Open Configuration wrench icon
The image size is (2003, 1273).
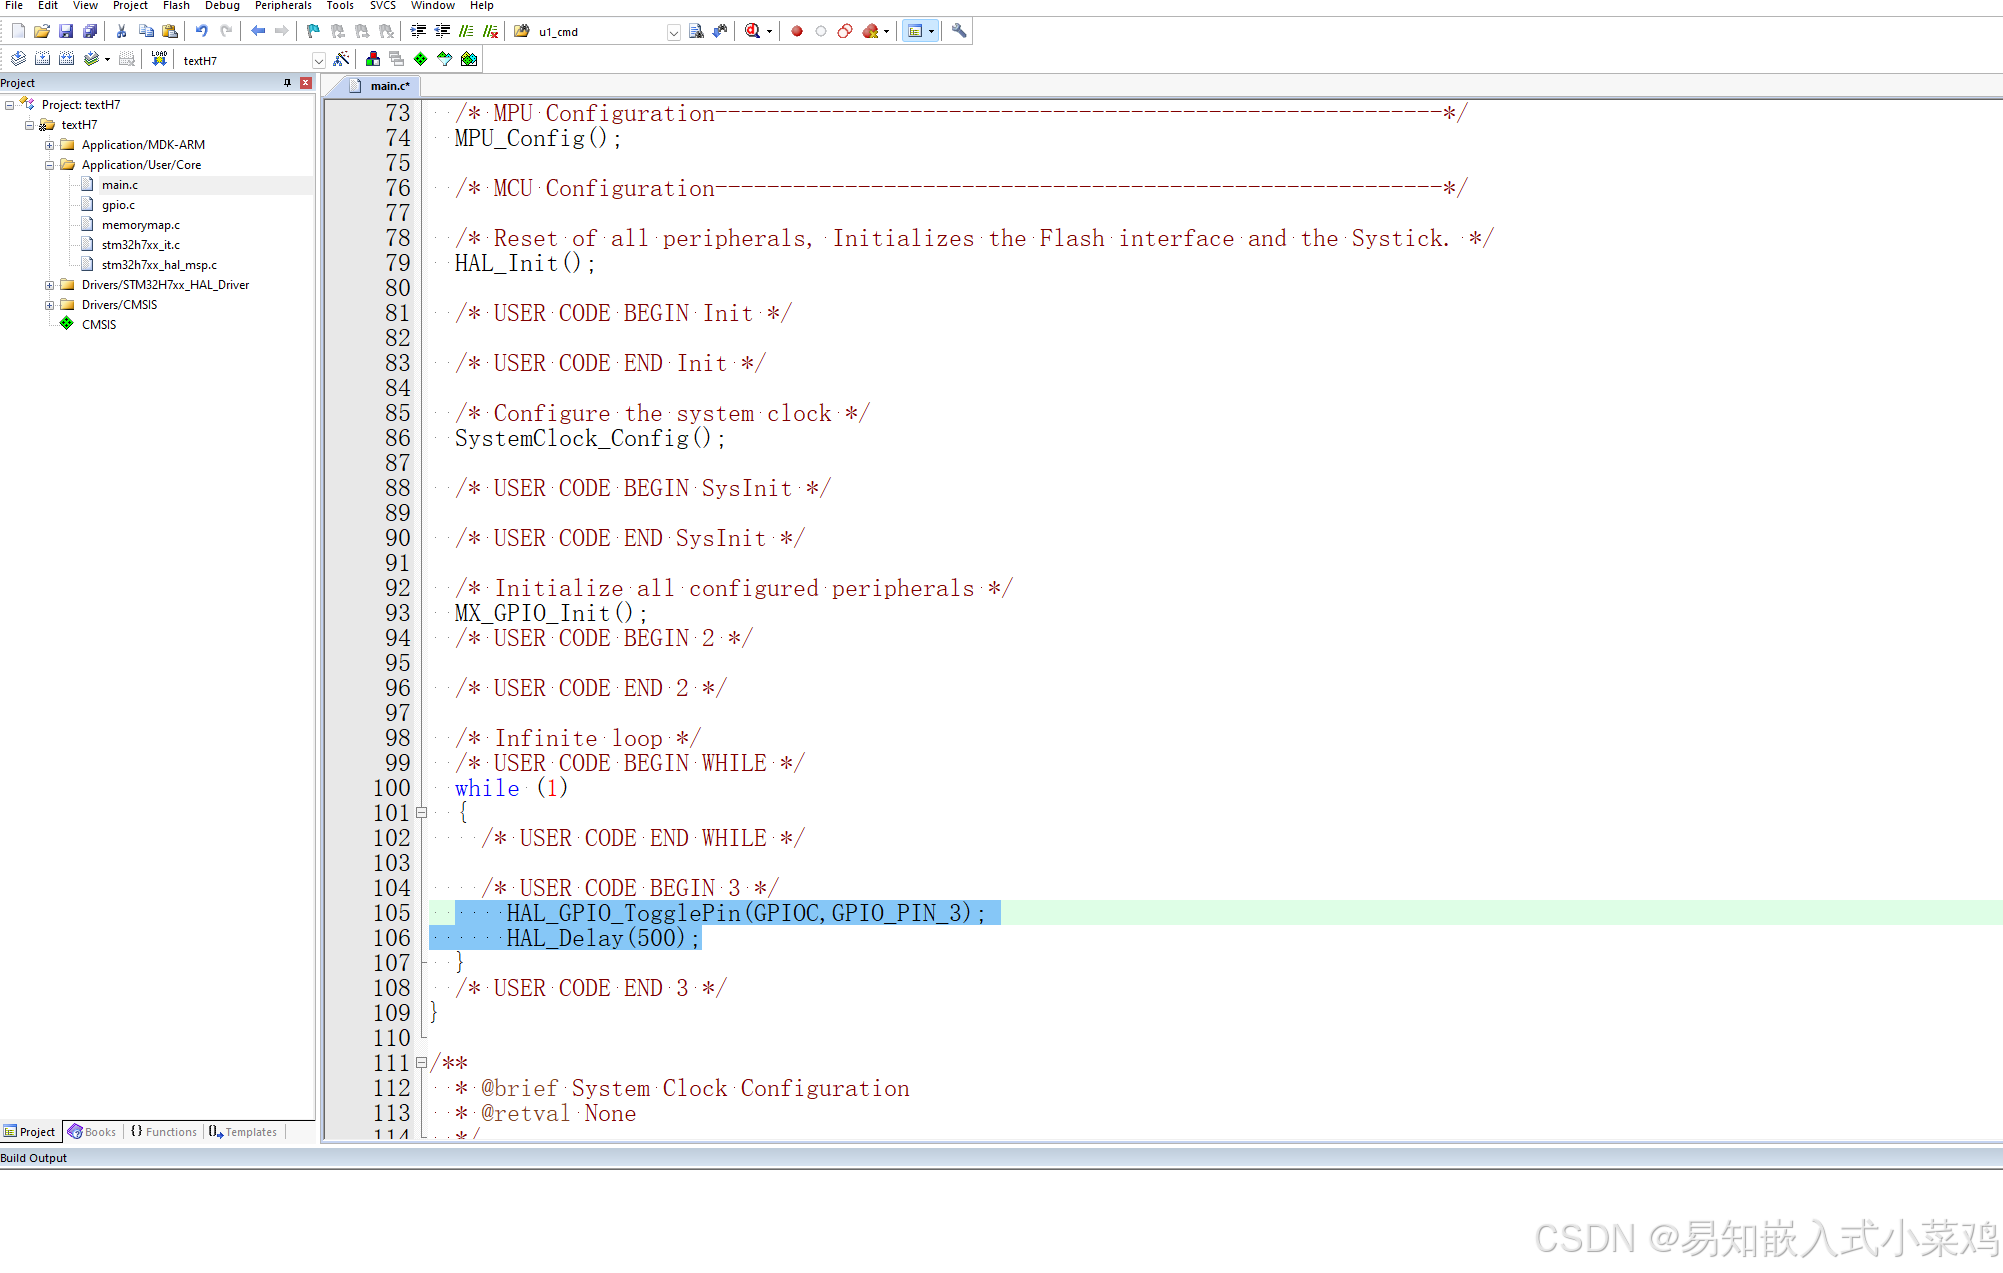959,31
